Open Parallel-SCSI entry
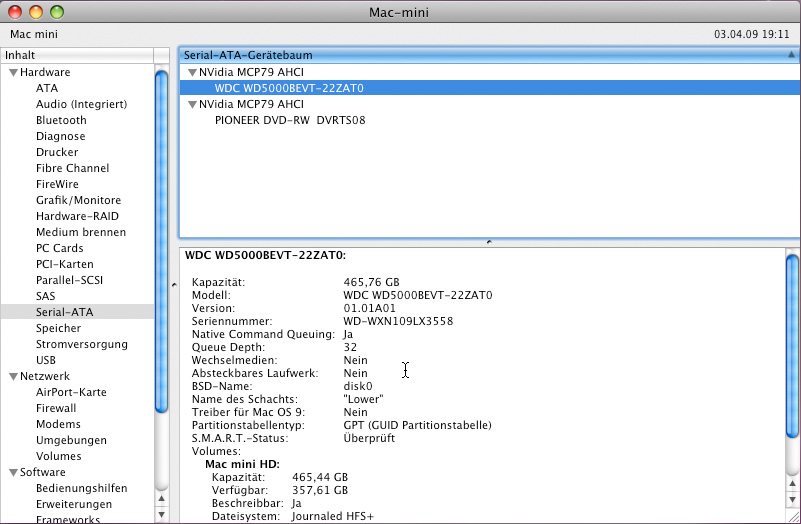801x524 pixels. pyautogui.click(x=69, y=280)
